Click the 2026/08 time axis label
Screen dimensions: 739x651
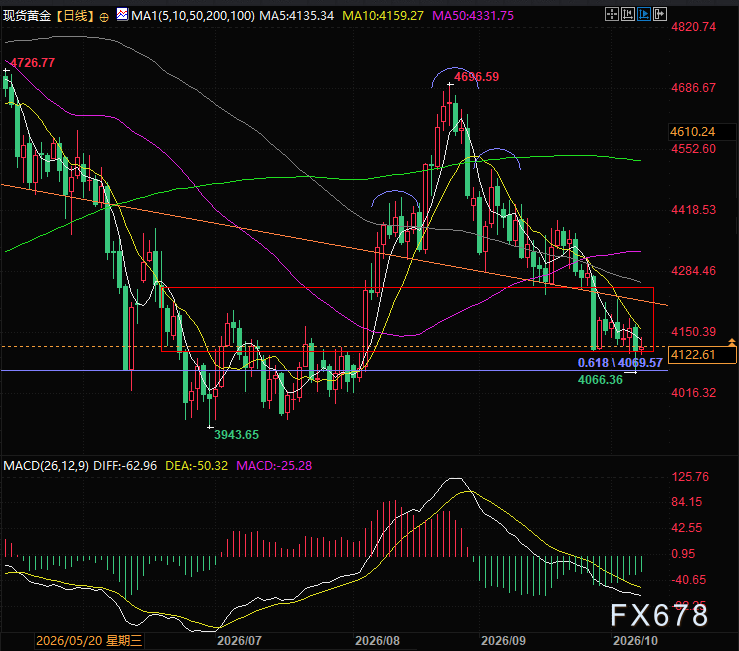point(377,641)
